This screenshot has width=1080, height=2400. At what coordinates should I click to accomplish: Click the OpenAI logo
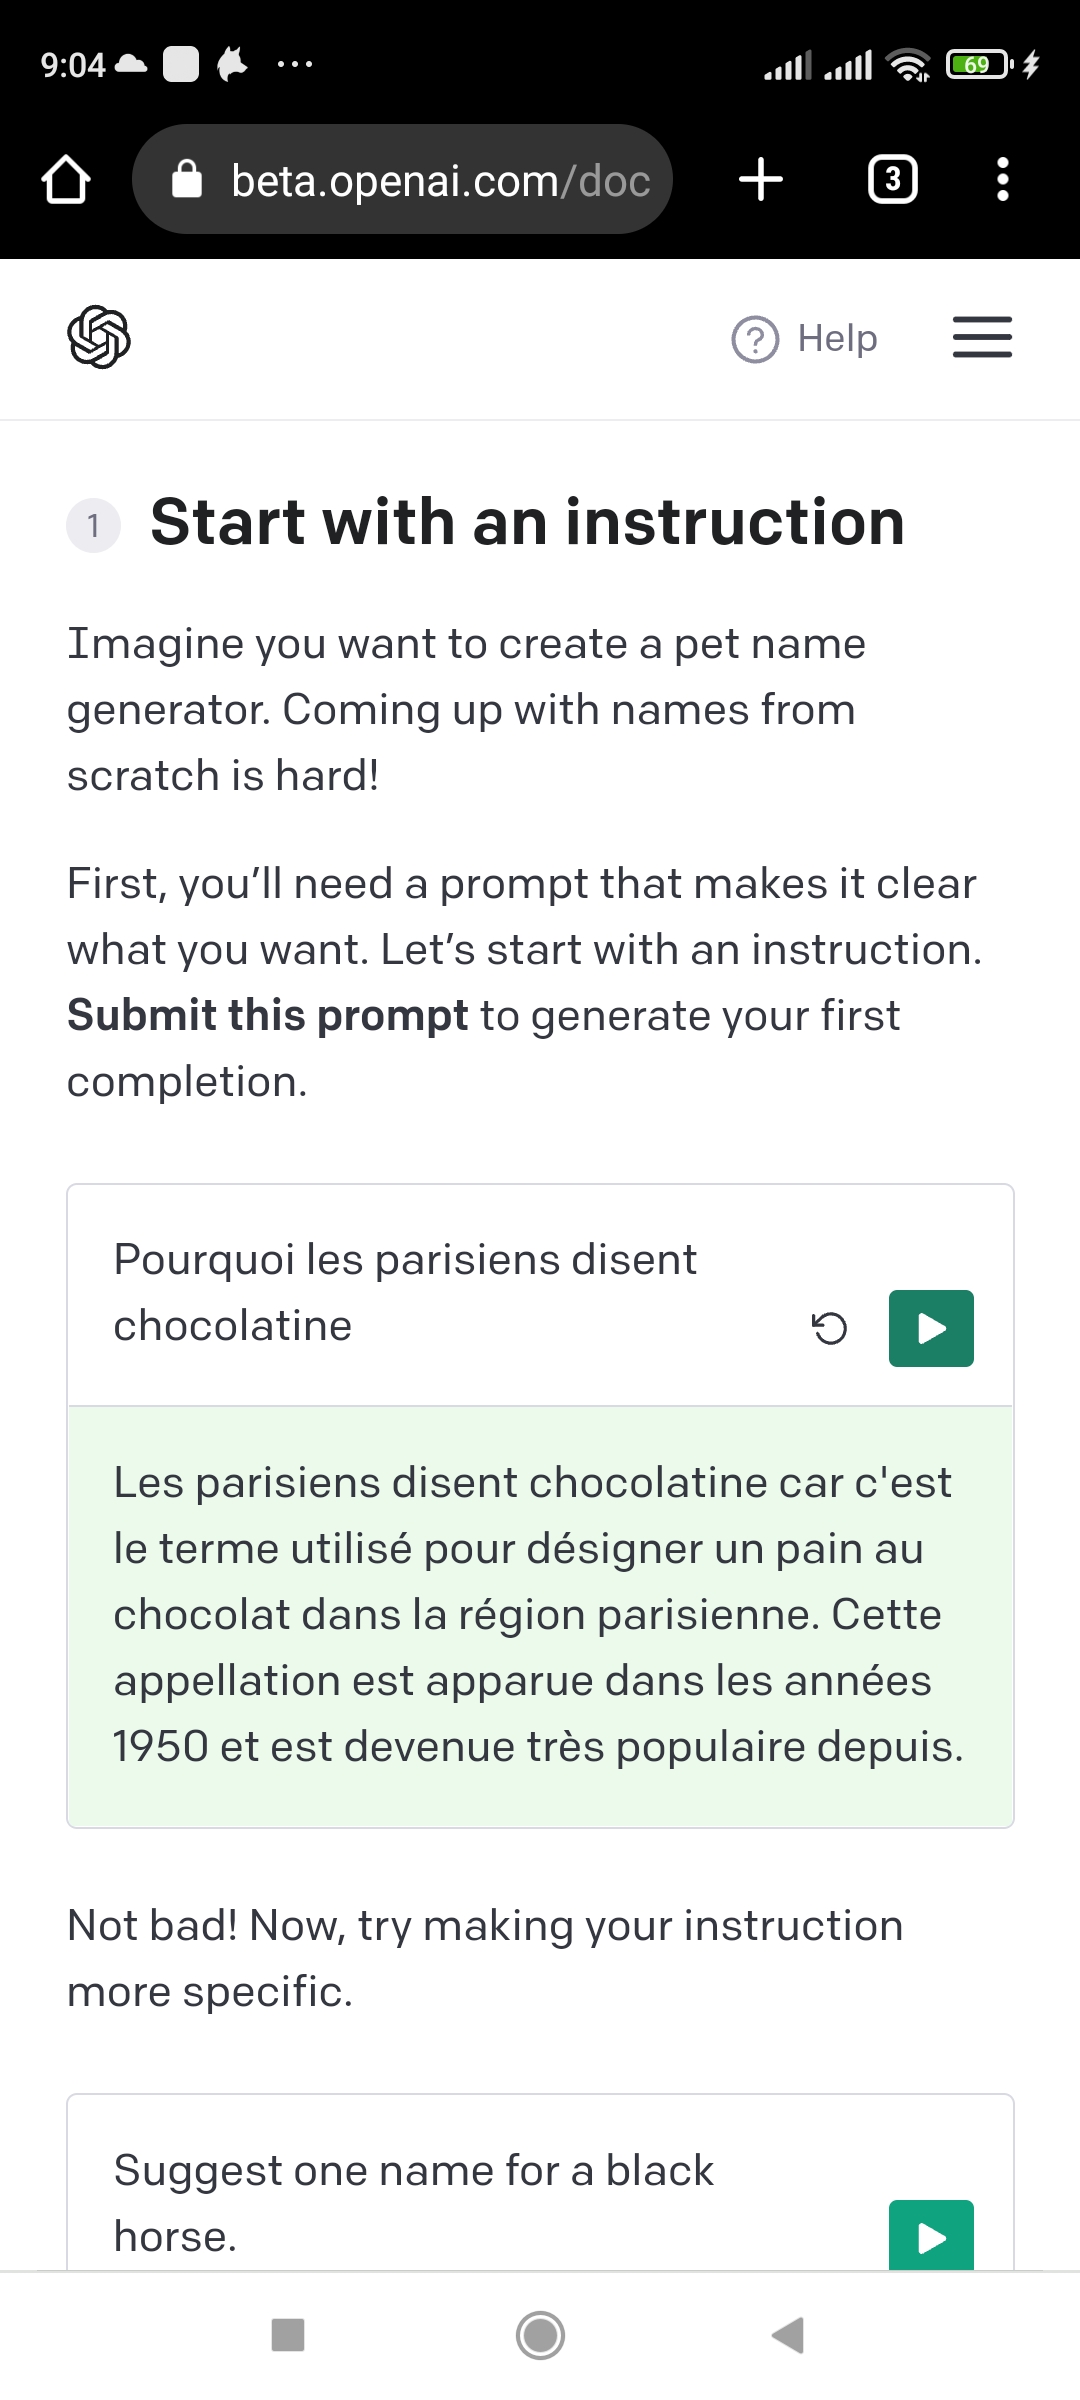[98, 337]
